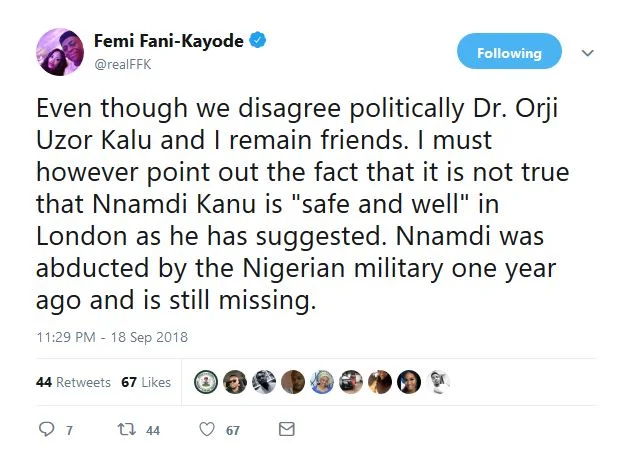Image resolution: width=620 pixels, height=467 pixels.
Task: Click the blue verified badge next to Femi Fani-Kayode
Action: click(259, 41)
